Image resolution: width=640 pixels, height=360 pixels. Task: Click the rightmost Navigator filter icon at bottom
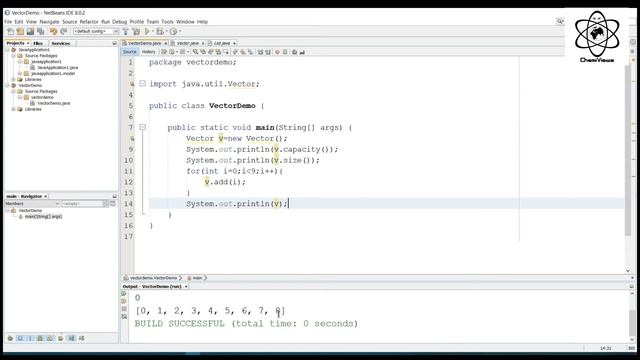[x=81, y=338]
